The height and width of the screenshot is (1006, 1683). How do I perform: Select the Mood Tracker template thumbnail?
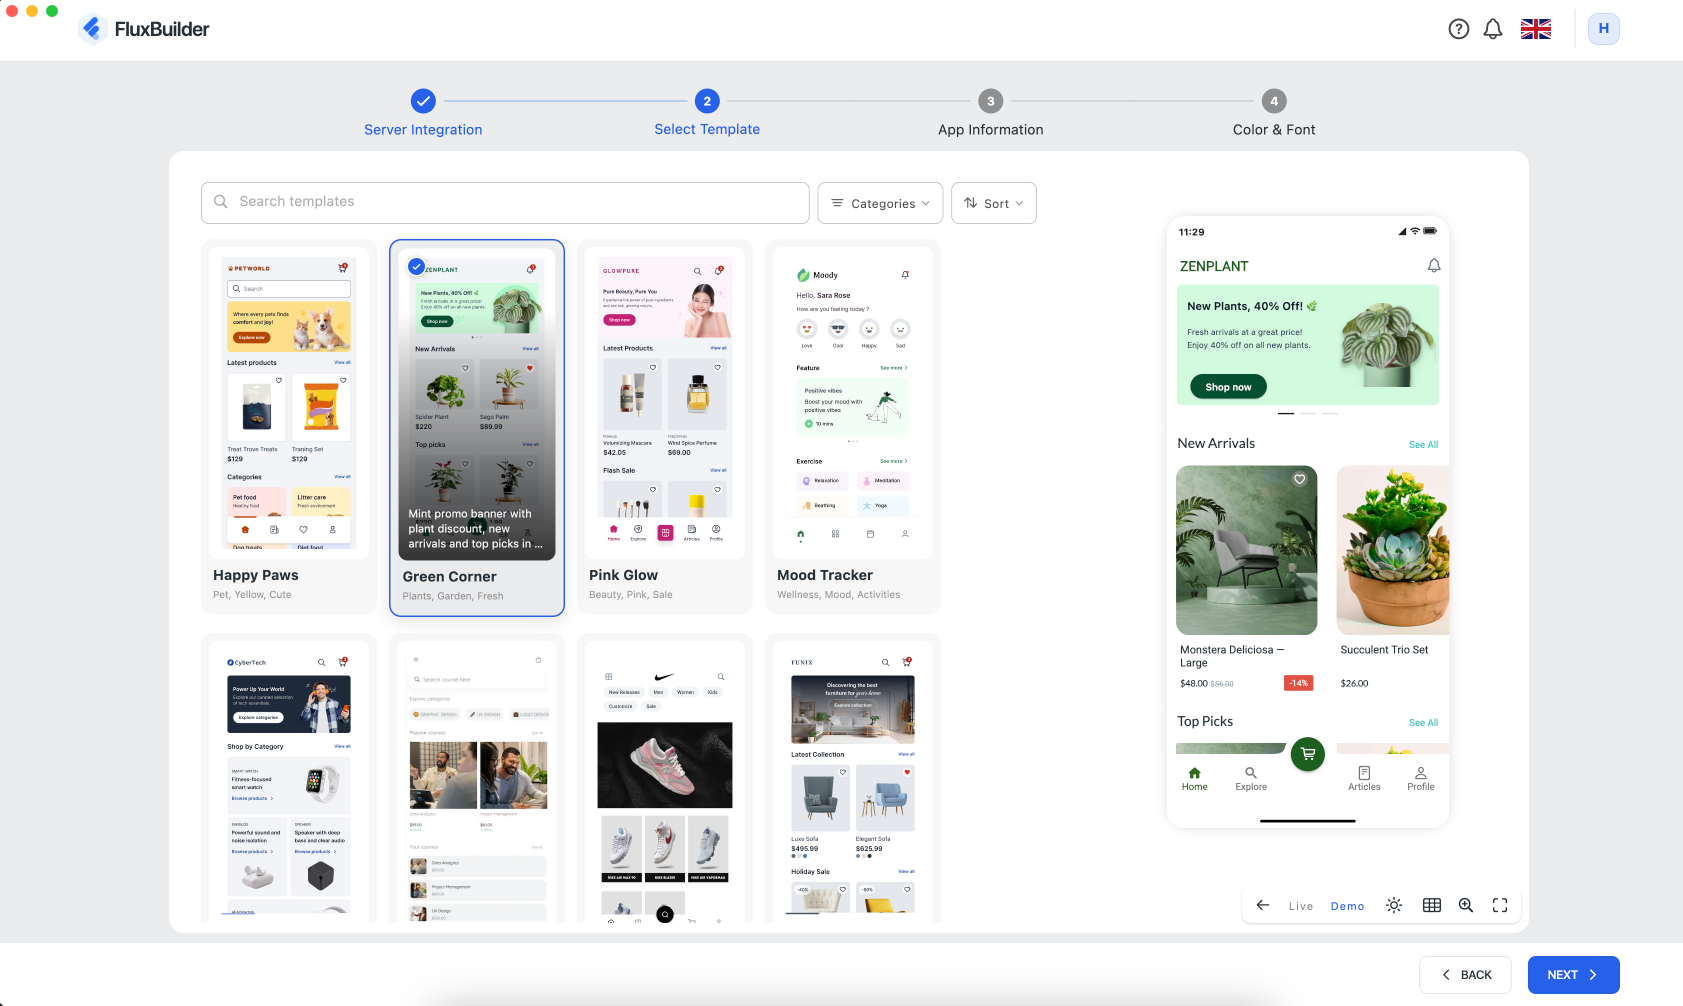pyautogui.click(x=853, y=402)
